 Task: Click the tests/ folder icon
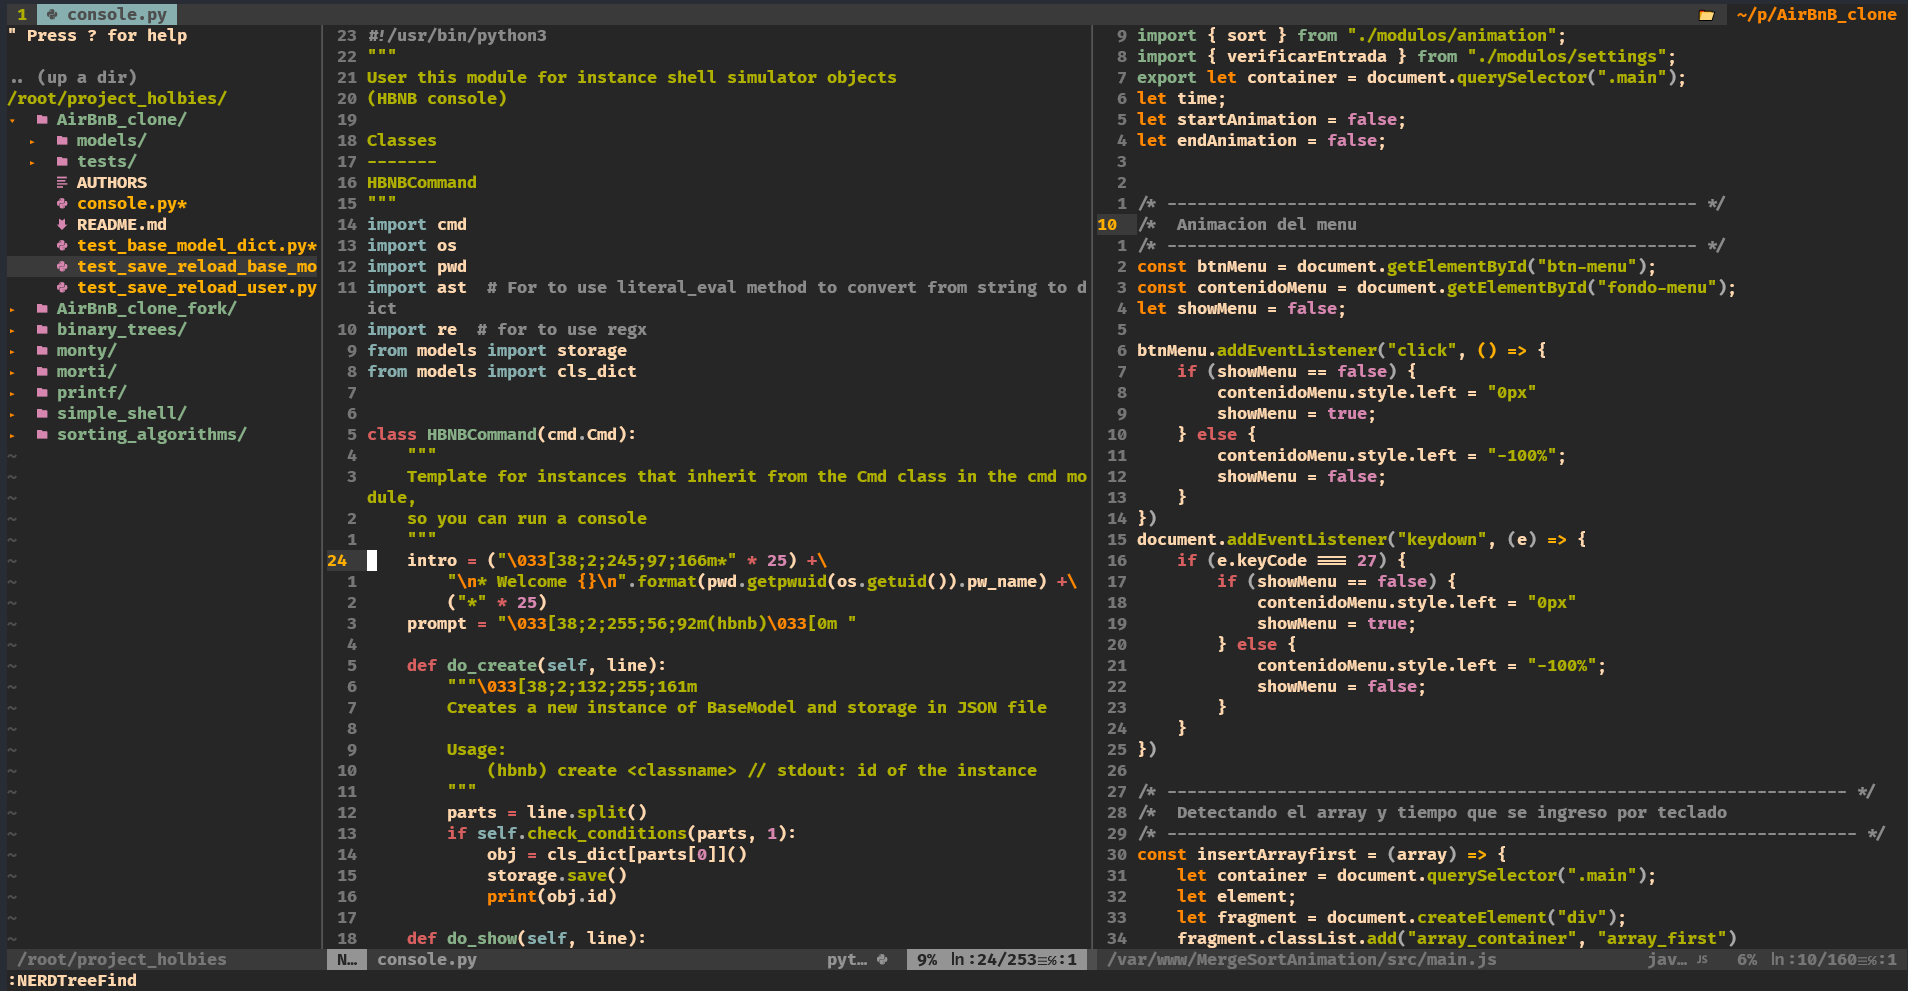click(62, 161)
